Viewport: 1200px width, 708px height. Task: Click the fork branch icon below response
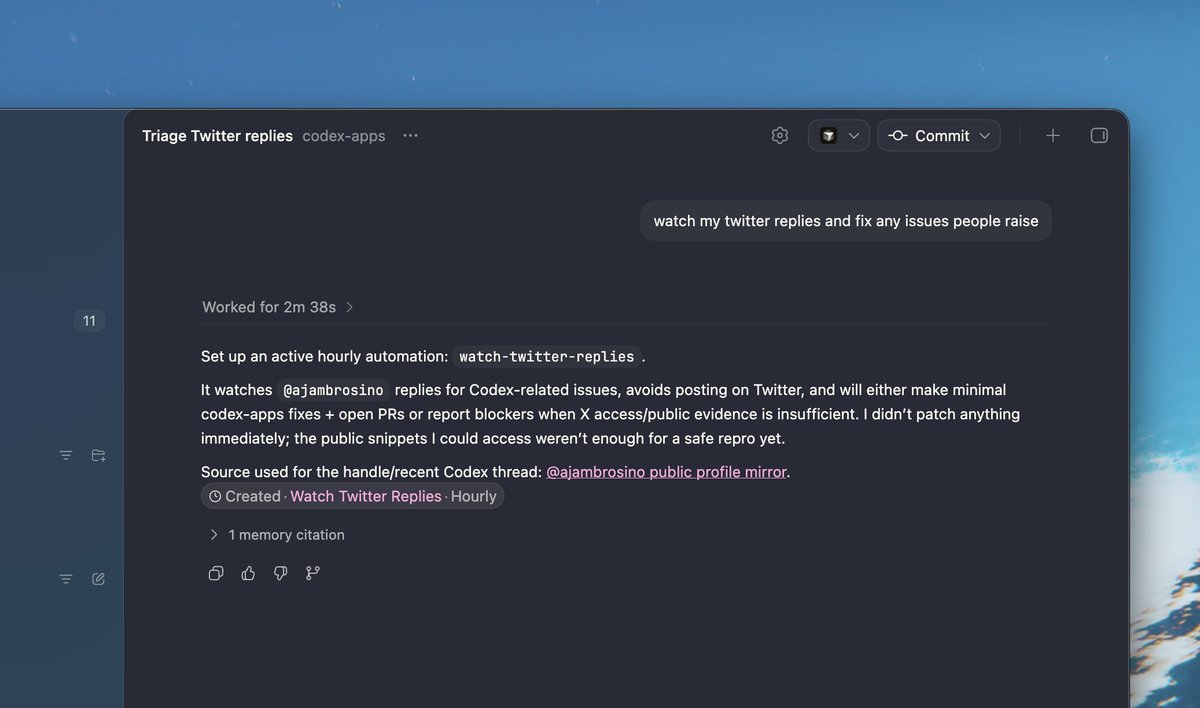click(x=313, y=573)
